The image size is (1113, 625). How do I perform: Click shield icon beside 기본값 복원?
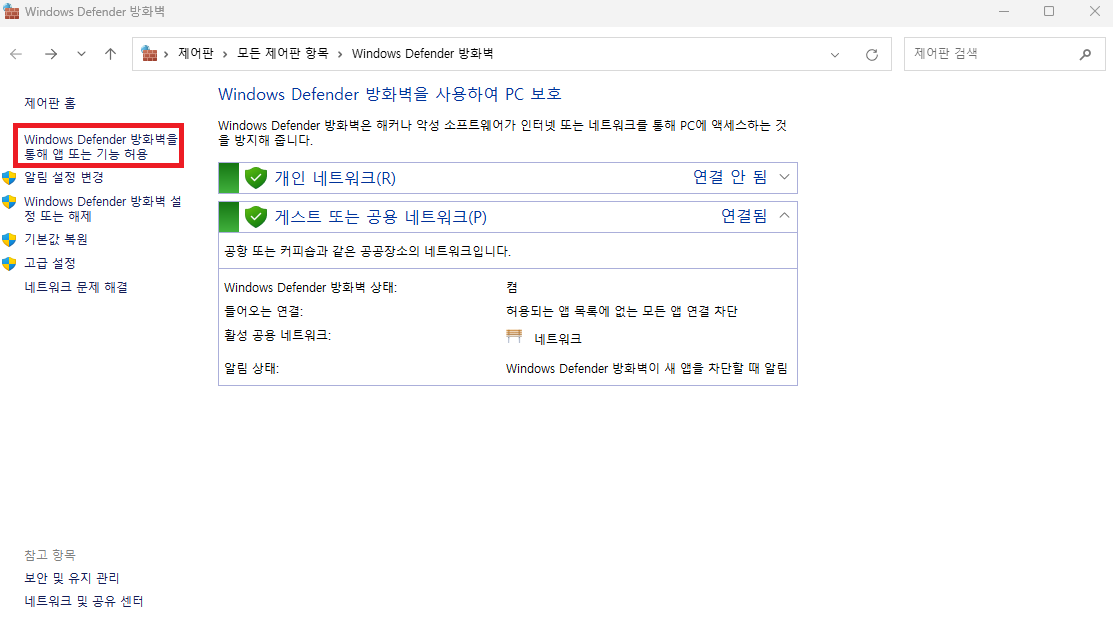pyautogui.click(x=9, y=240)
